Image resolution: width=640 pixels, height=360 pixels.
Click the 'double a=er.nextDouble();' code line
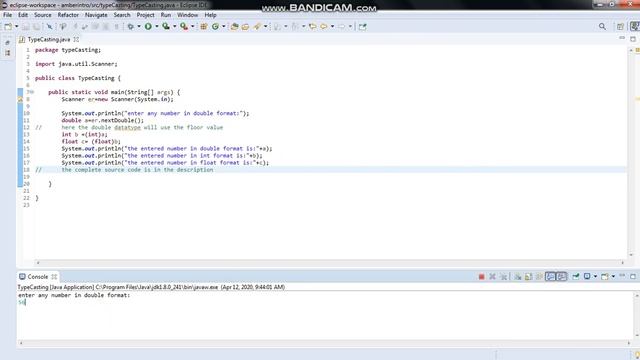pos(102,120)
